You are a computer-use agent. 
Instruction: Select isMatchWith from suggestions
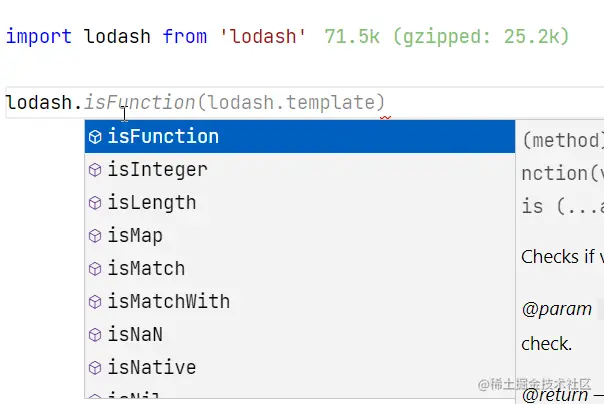(x=300, y=302)
